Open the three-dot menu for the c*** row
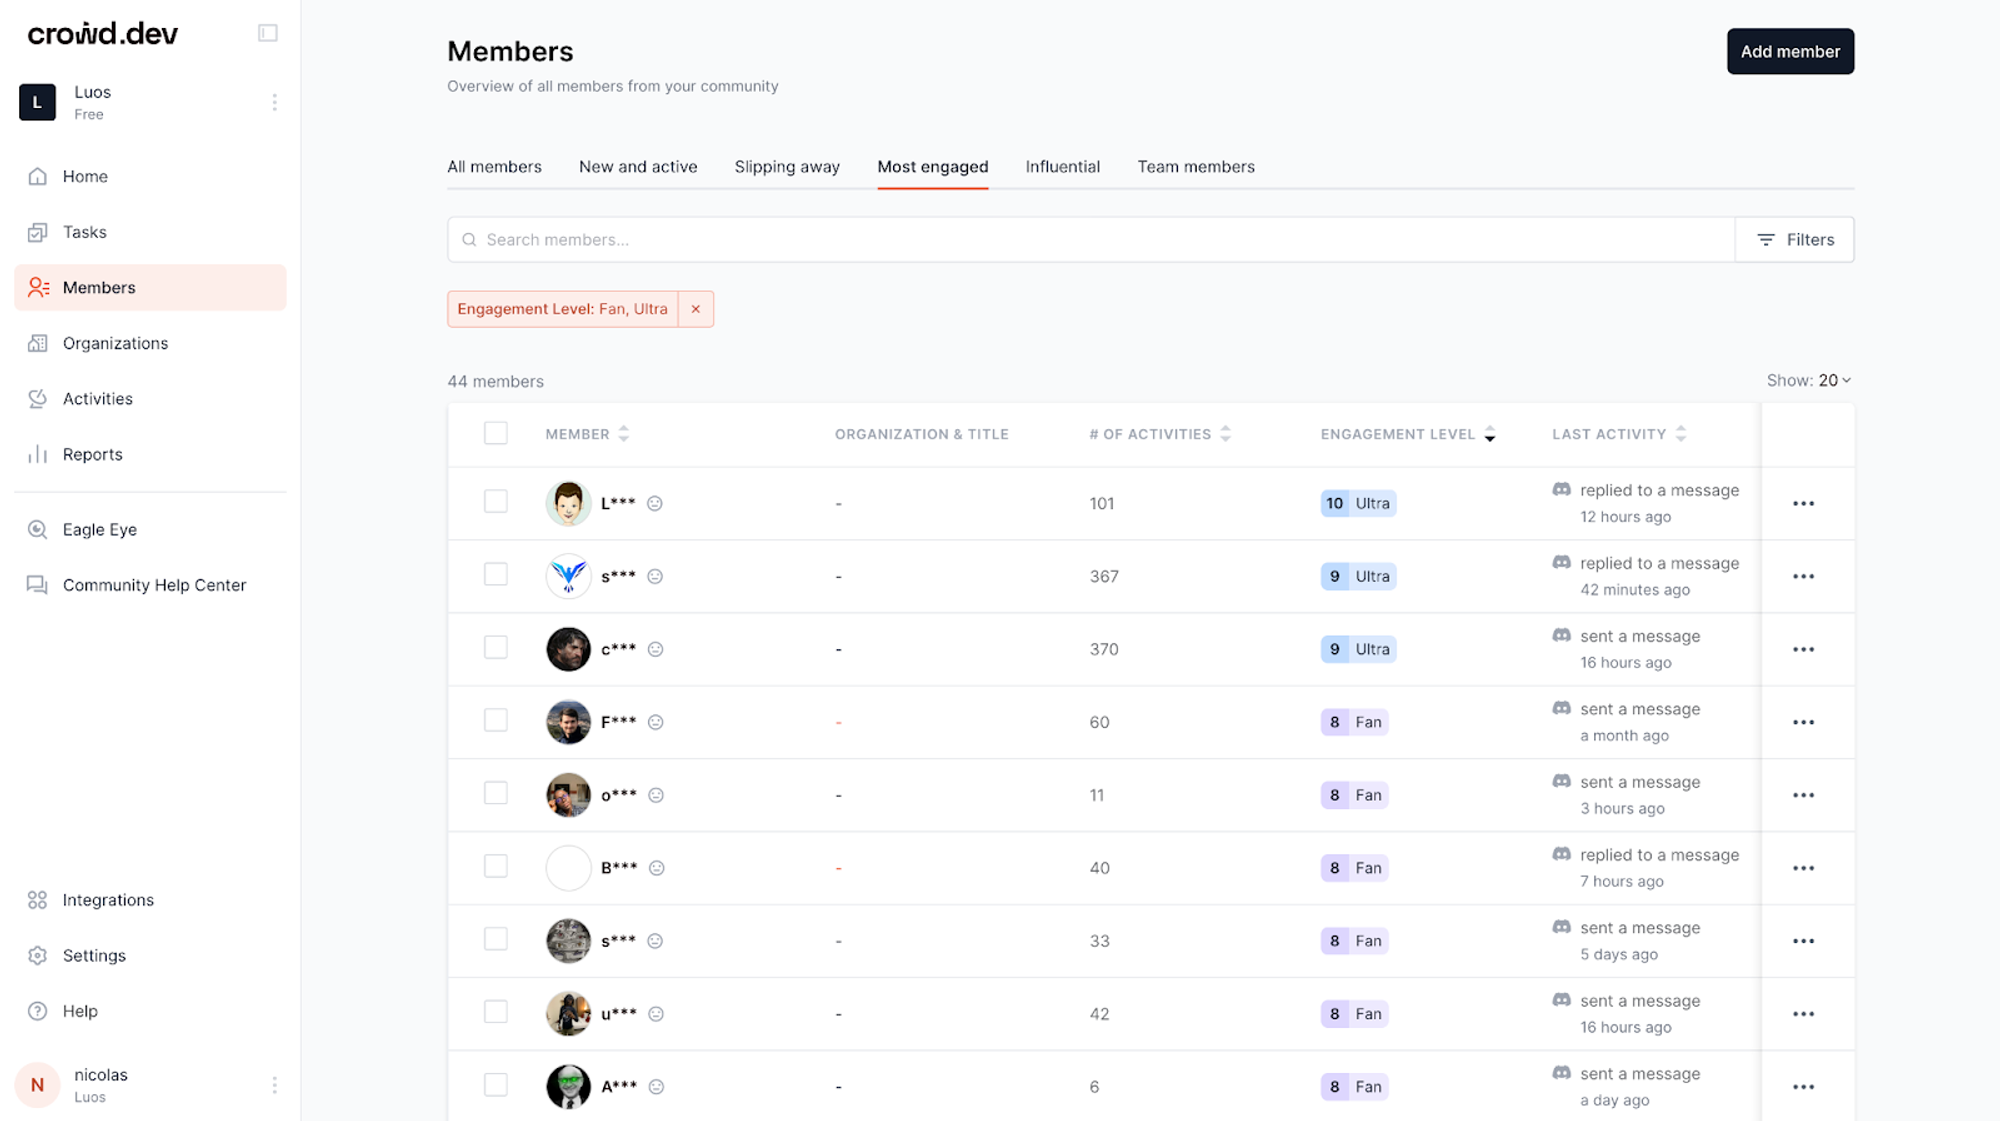The width and height of the screenshot is (2000, 1121). coord(1803,649)
